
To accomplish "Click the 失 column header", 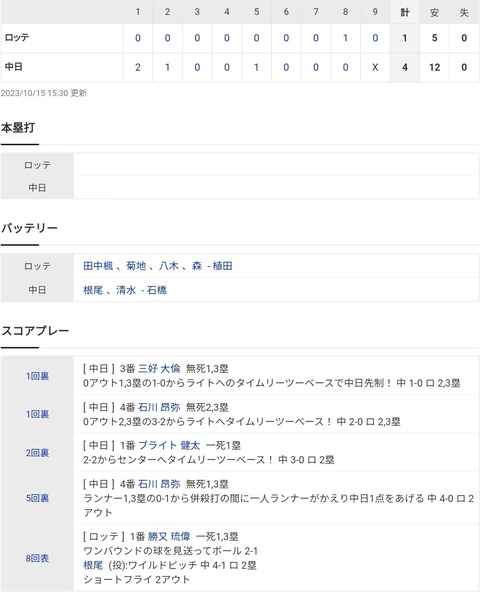I will click(x=464, y=12).
